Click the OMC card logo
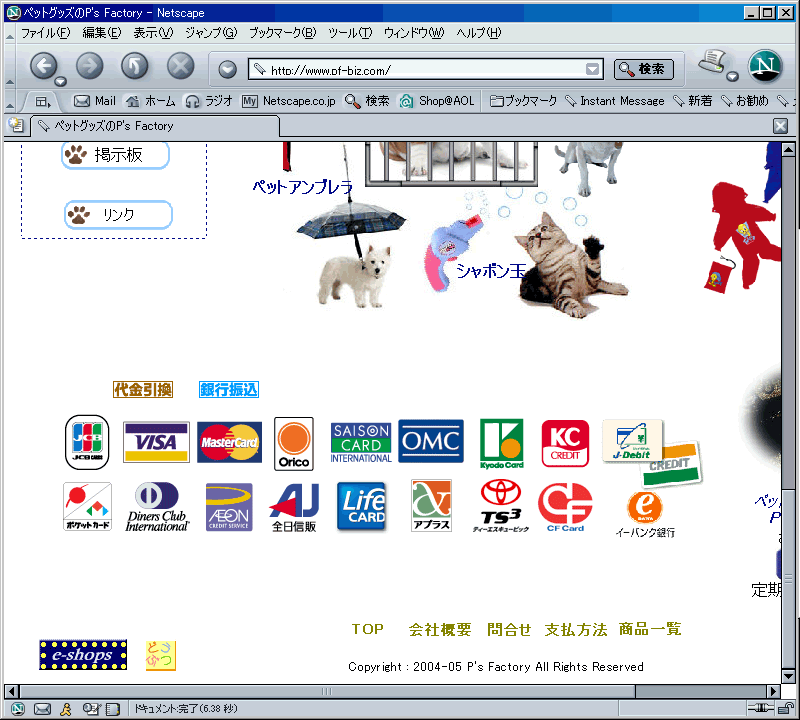Viewport: 800px width, 720px height. tap(431, 441)
